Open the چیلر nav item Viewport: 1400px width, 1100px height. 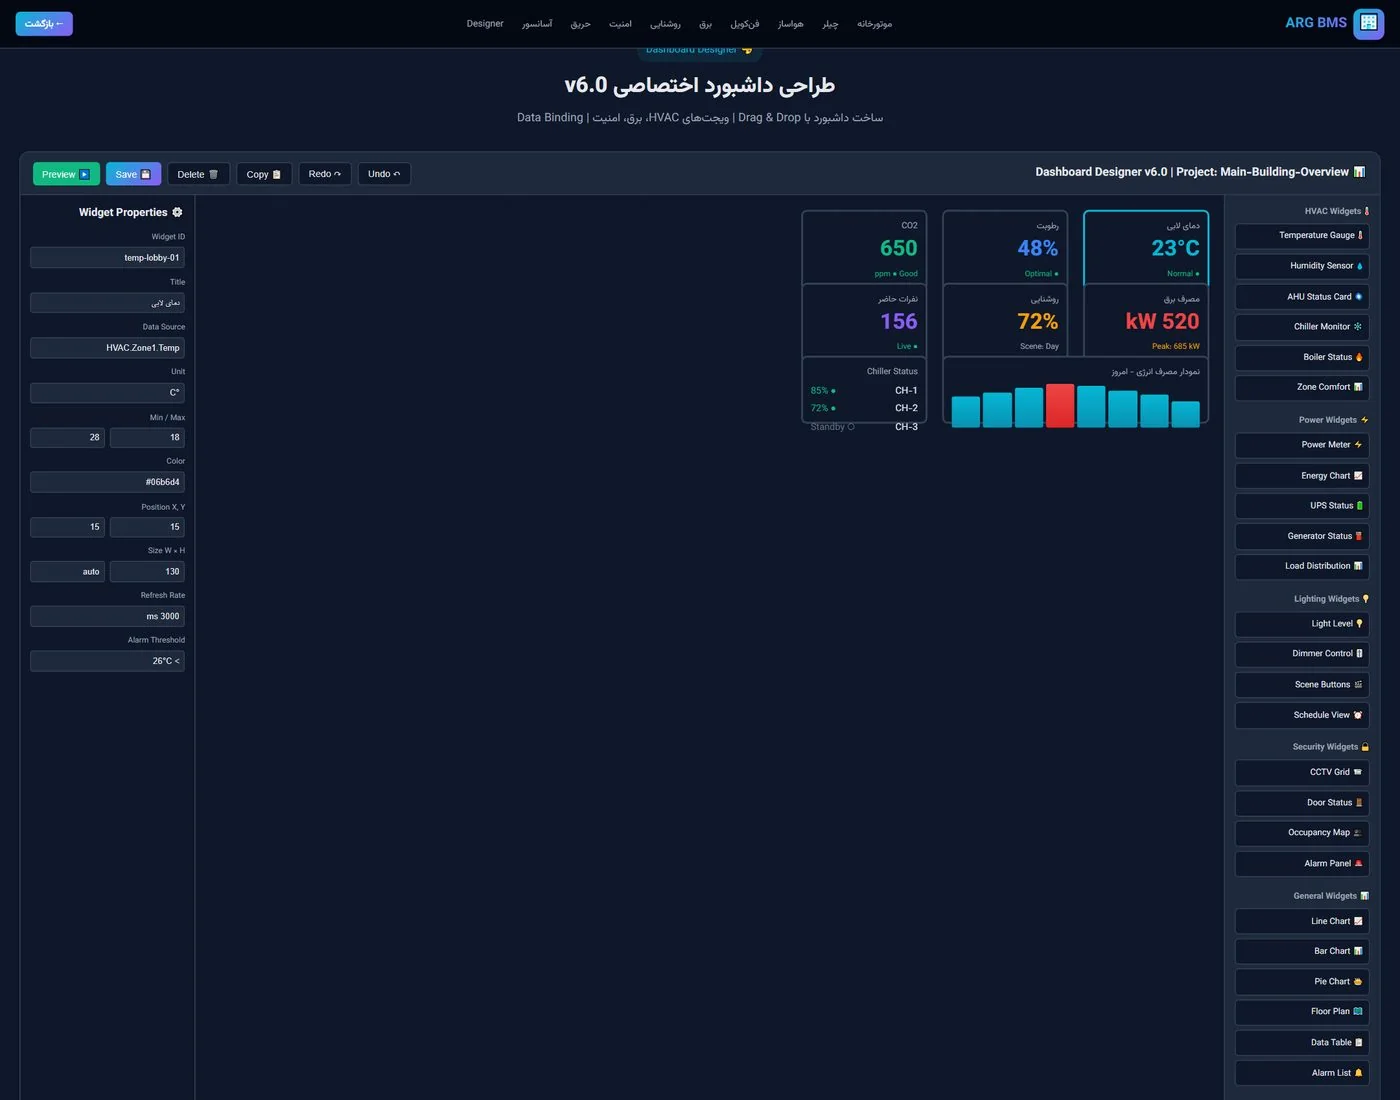[830, 24]
